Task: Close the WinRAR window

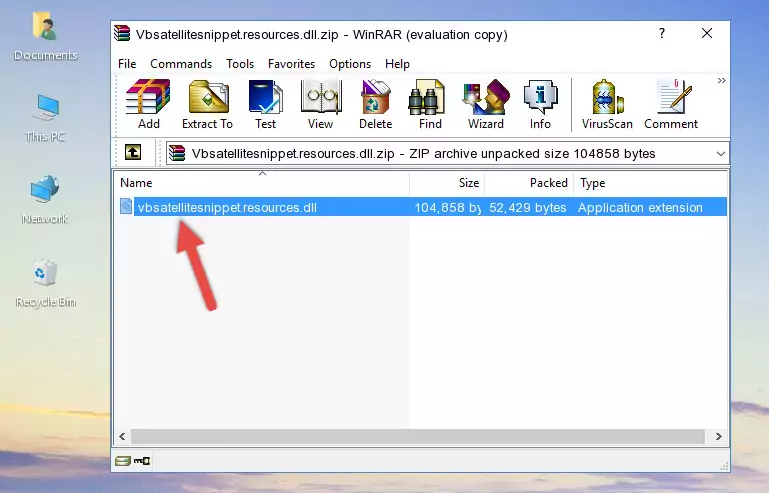Action: (x=707, y=33)
